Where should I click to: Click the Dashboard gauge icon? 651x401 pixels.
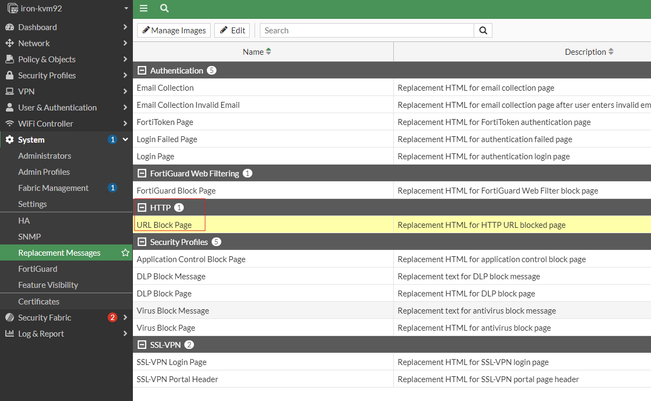tap(10, 27)
